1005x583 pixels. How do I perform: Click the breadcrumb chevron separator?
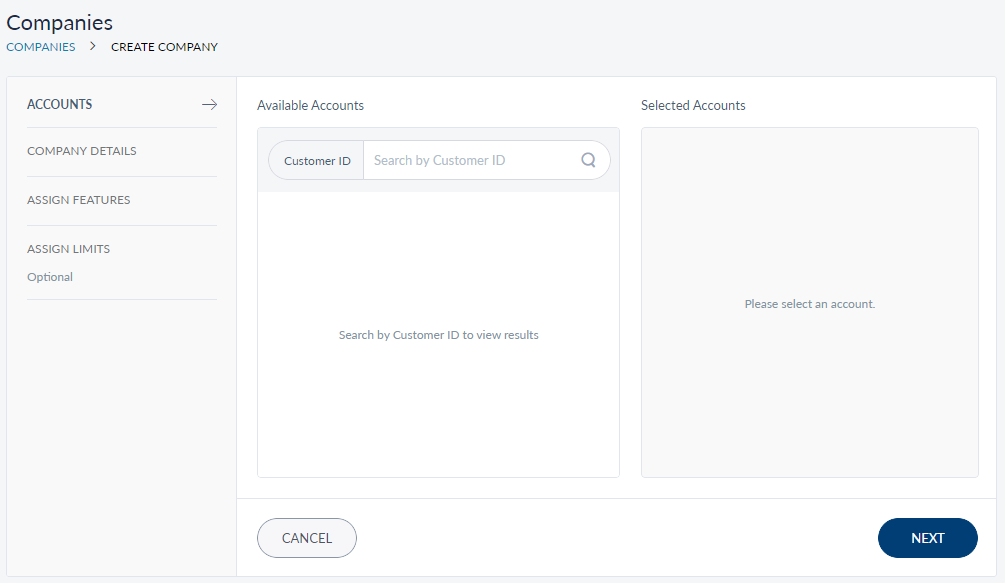tap(93, 46)
